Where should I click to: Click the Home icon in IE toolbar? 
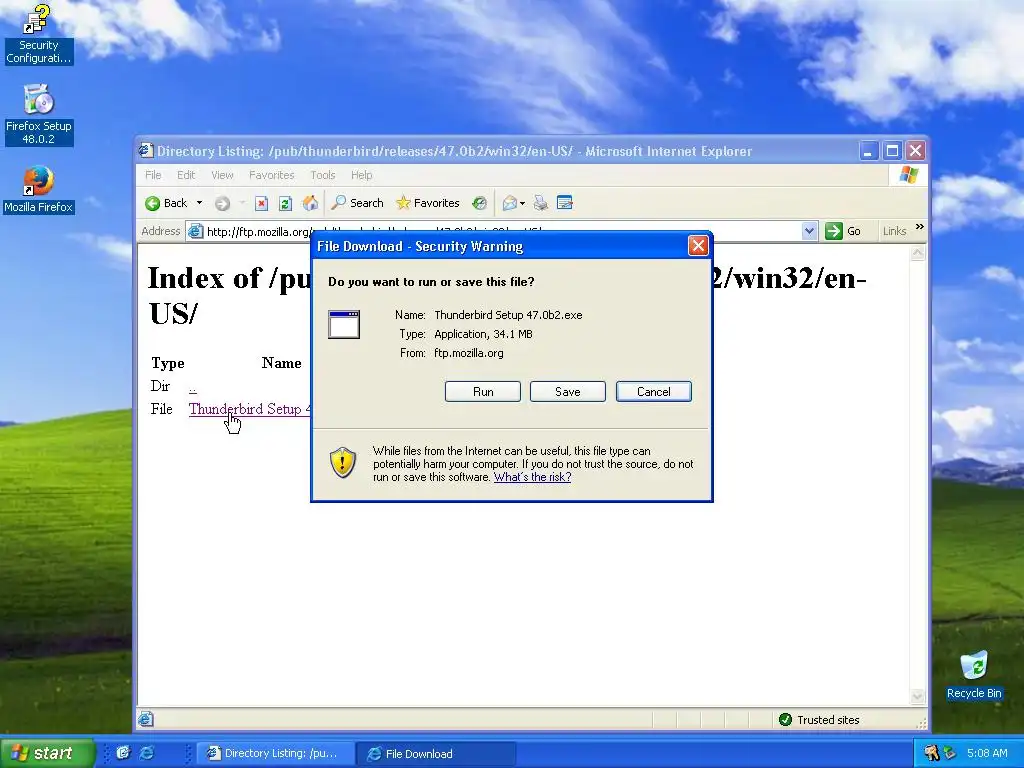310,203
